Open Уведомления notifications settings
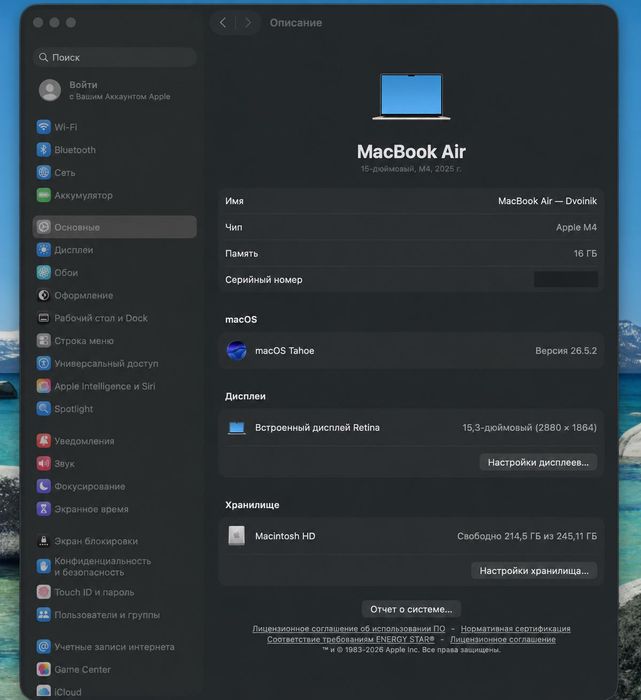This screenshot has height=700, width=641. [x=115, y=441]
